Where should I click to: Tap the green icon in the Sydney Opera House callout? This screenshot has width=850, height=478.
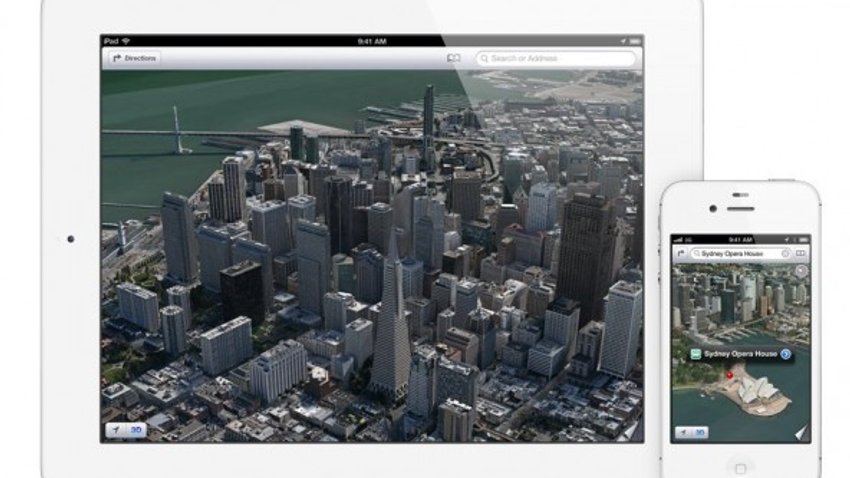point(696,354)
